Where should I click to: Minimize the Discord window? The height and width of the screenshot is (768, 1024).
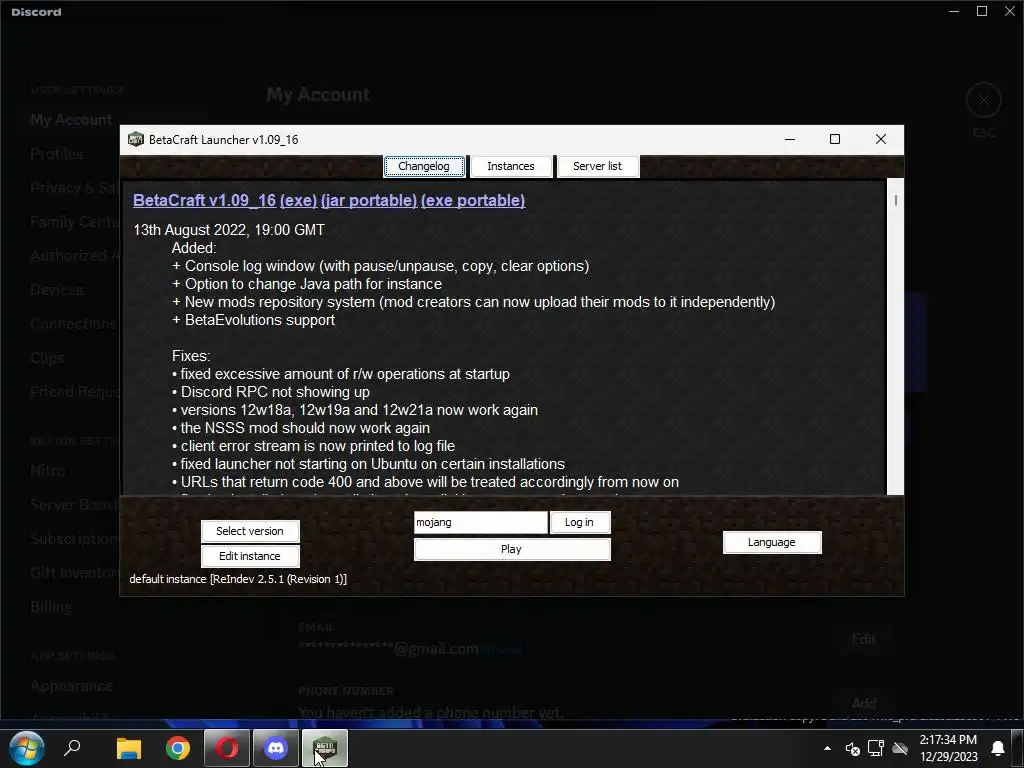(x=954, y=11)
